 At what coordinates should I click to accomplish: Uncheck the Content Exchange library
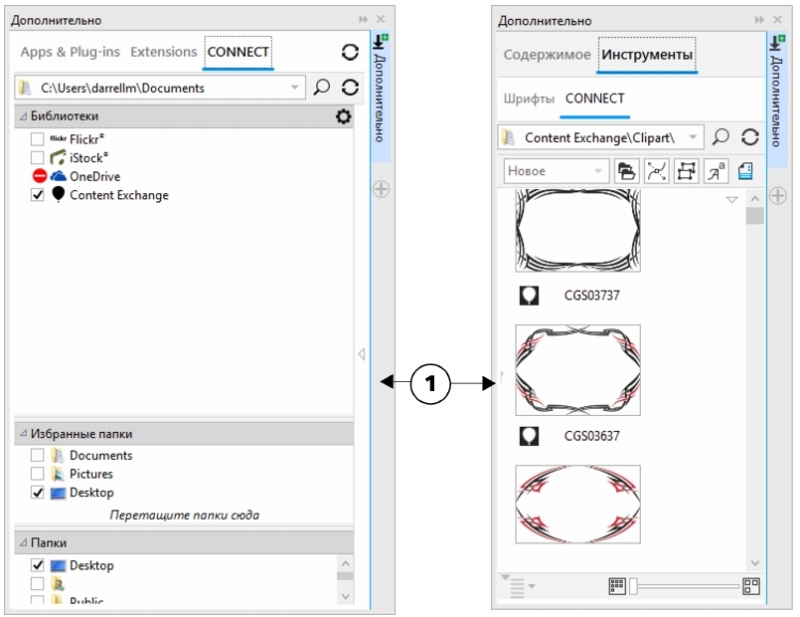pos(37,195)
